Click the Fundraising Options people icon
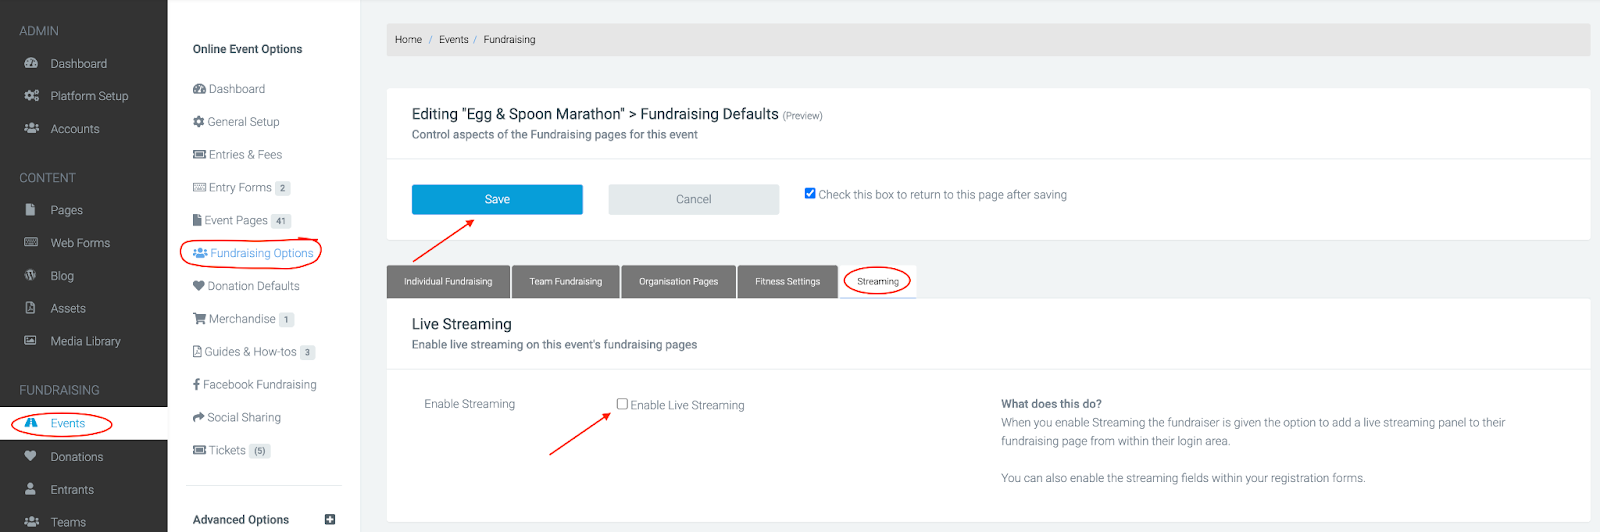The image size is (1600, 532). click(200, 253)
